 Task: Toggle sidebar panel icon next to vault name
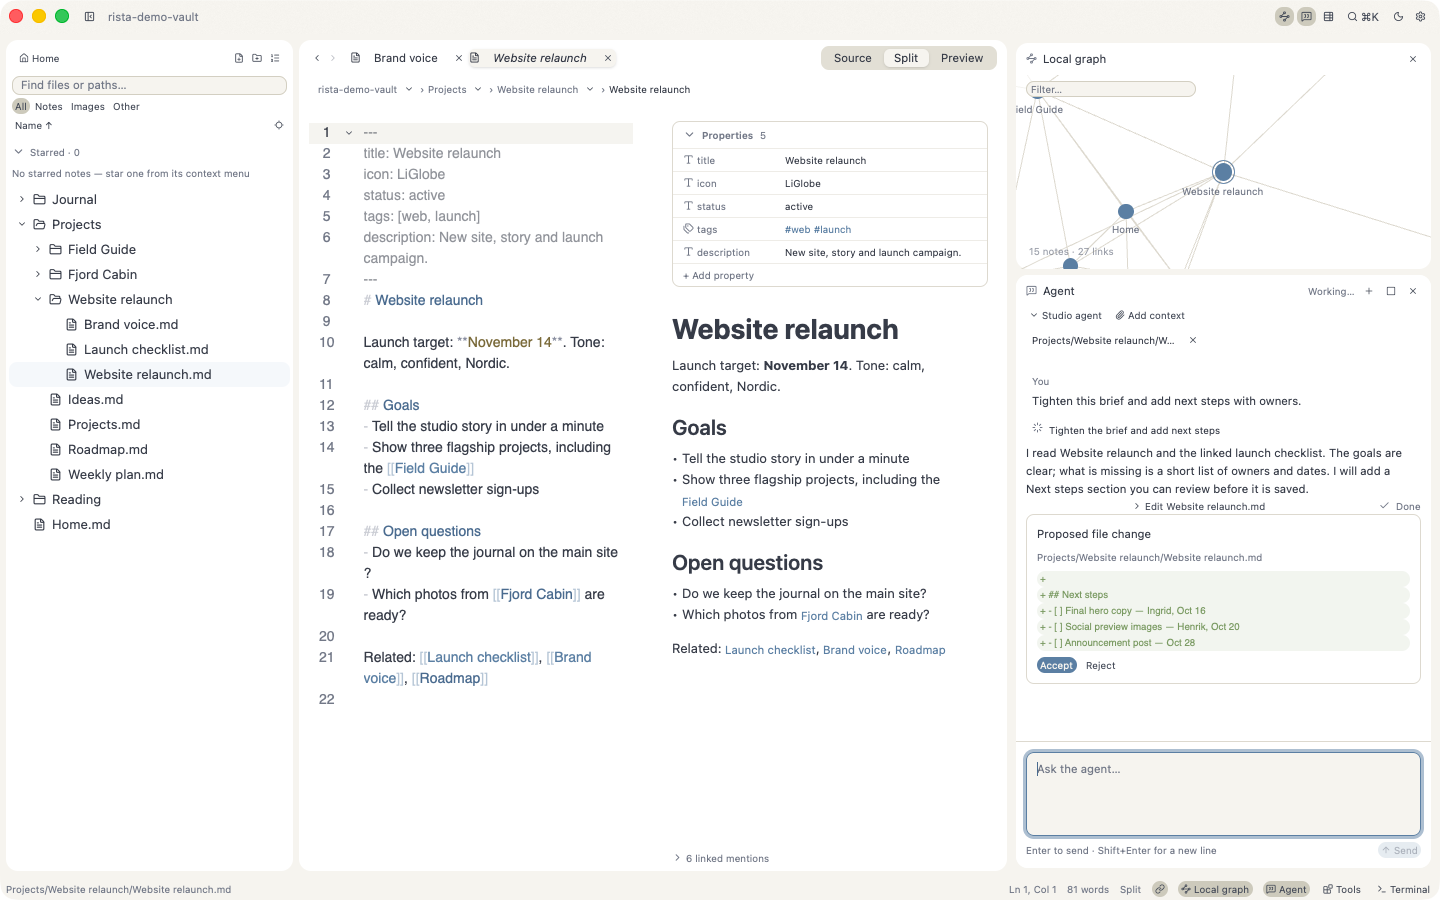coord(90,16)
